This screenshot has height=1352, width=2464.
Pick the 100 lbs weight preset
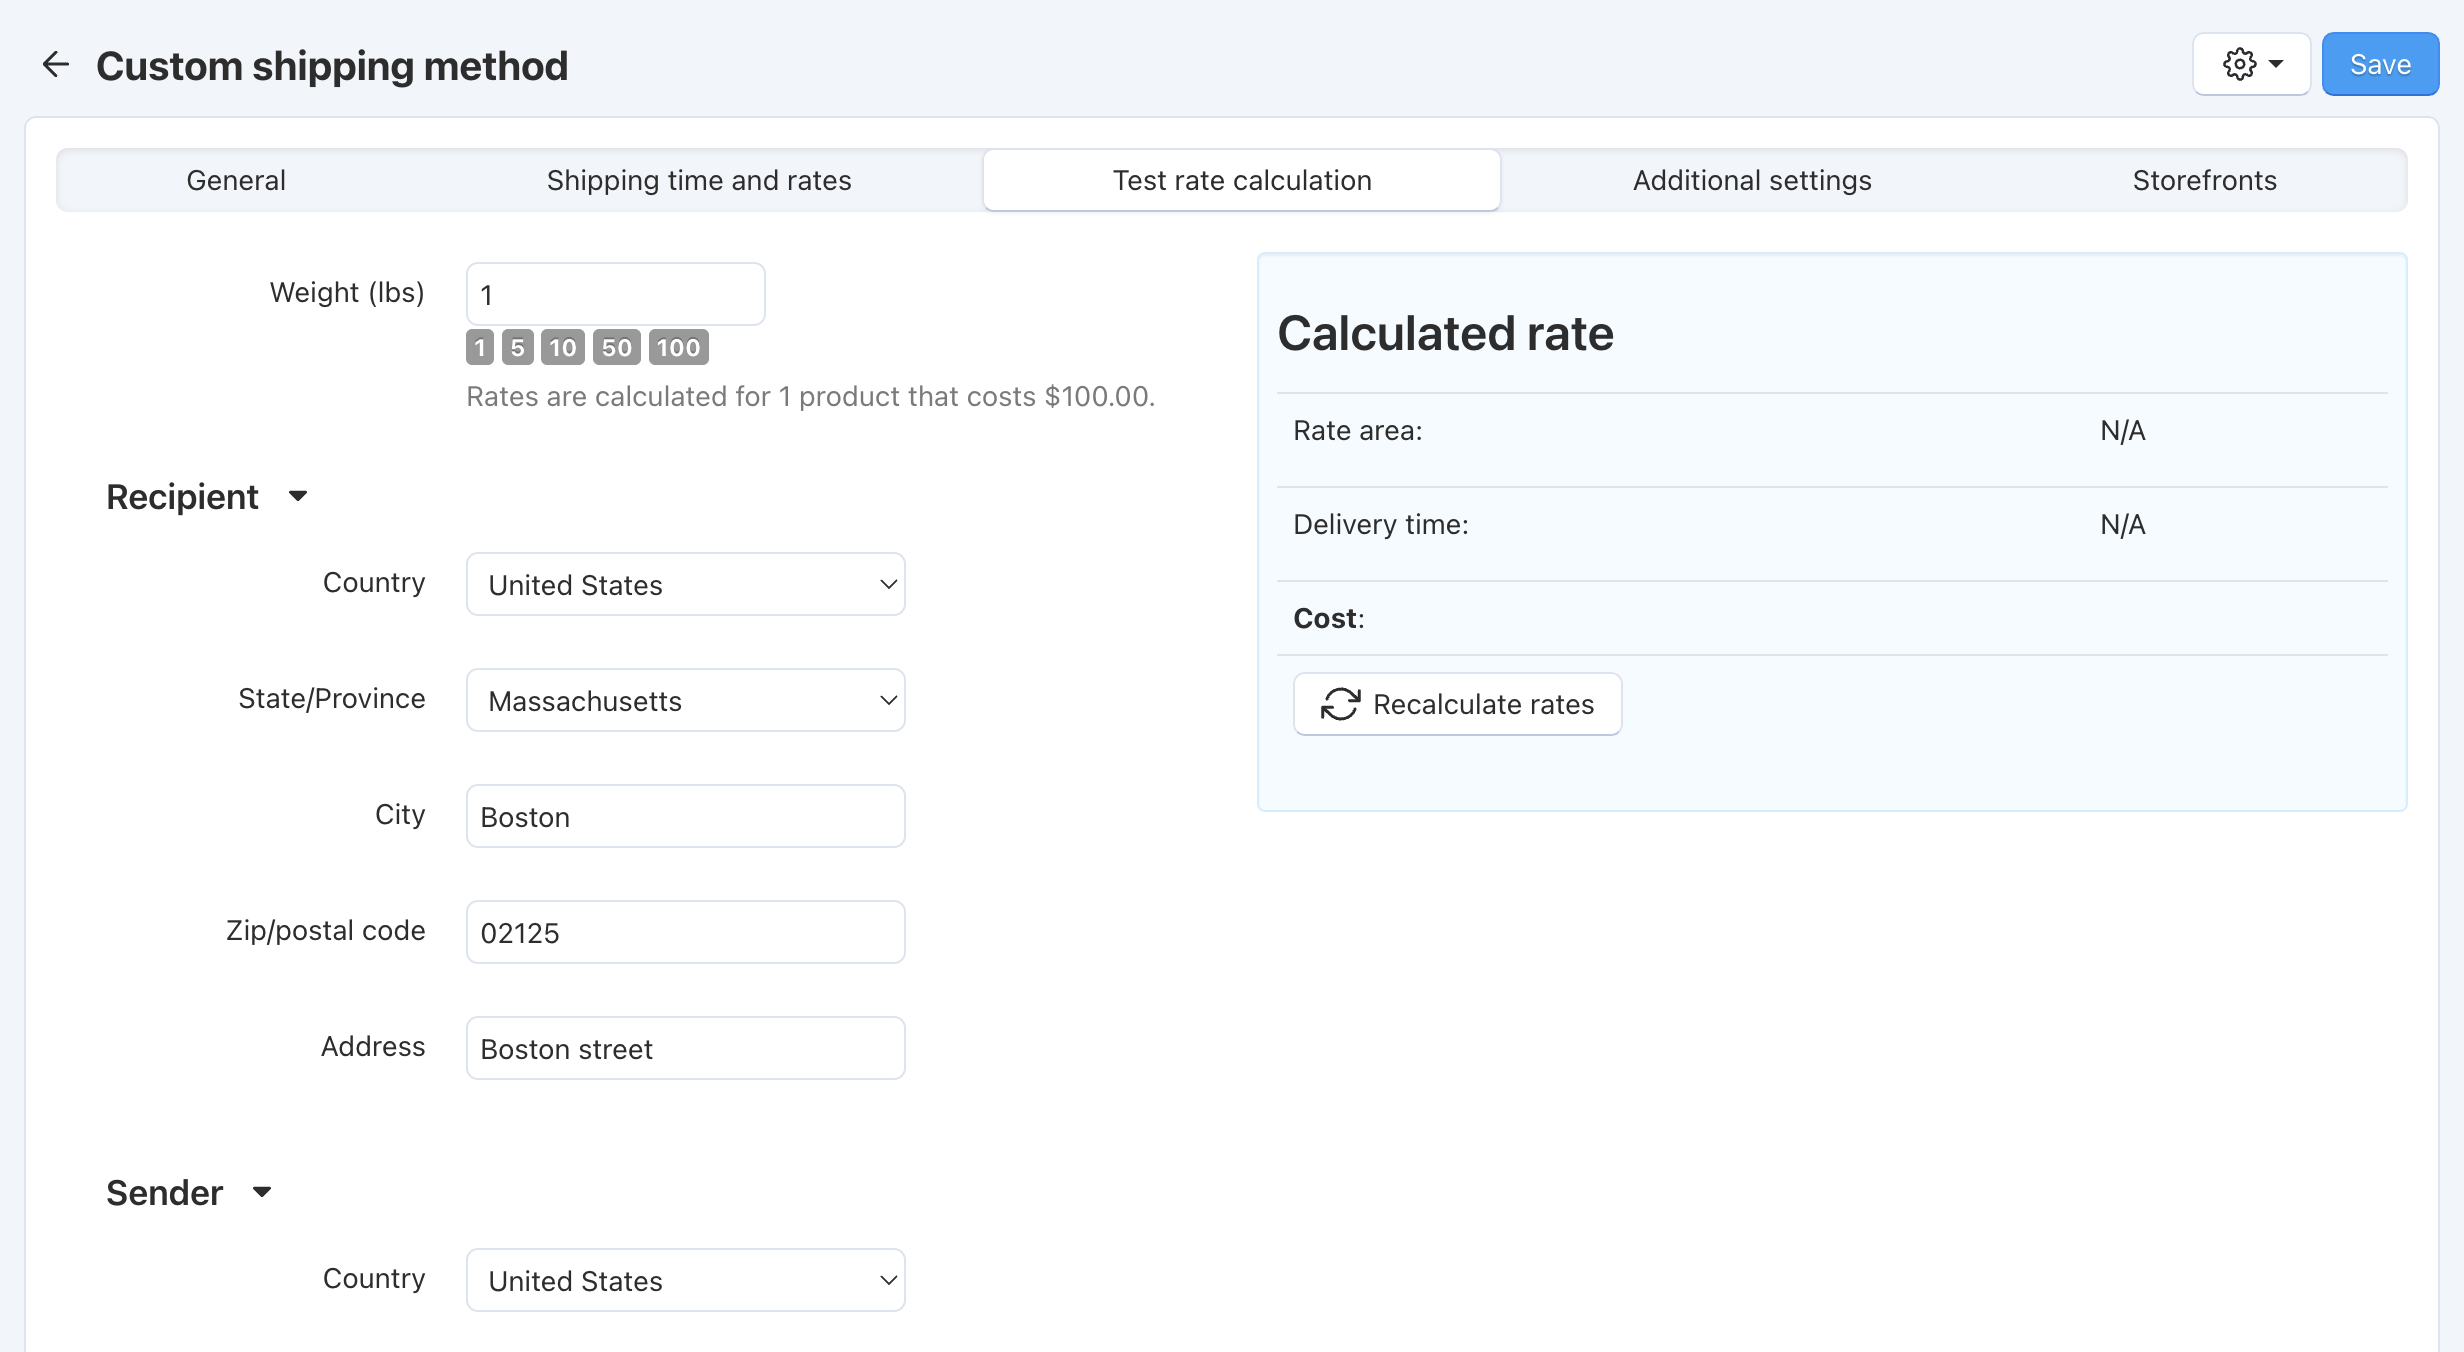pyautogui.click(x=679, y=347)
